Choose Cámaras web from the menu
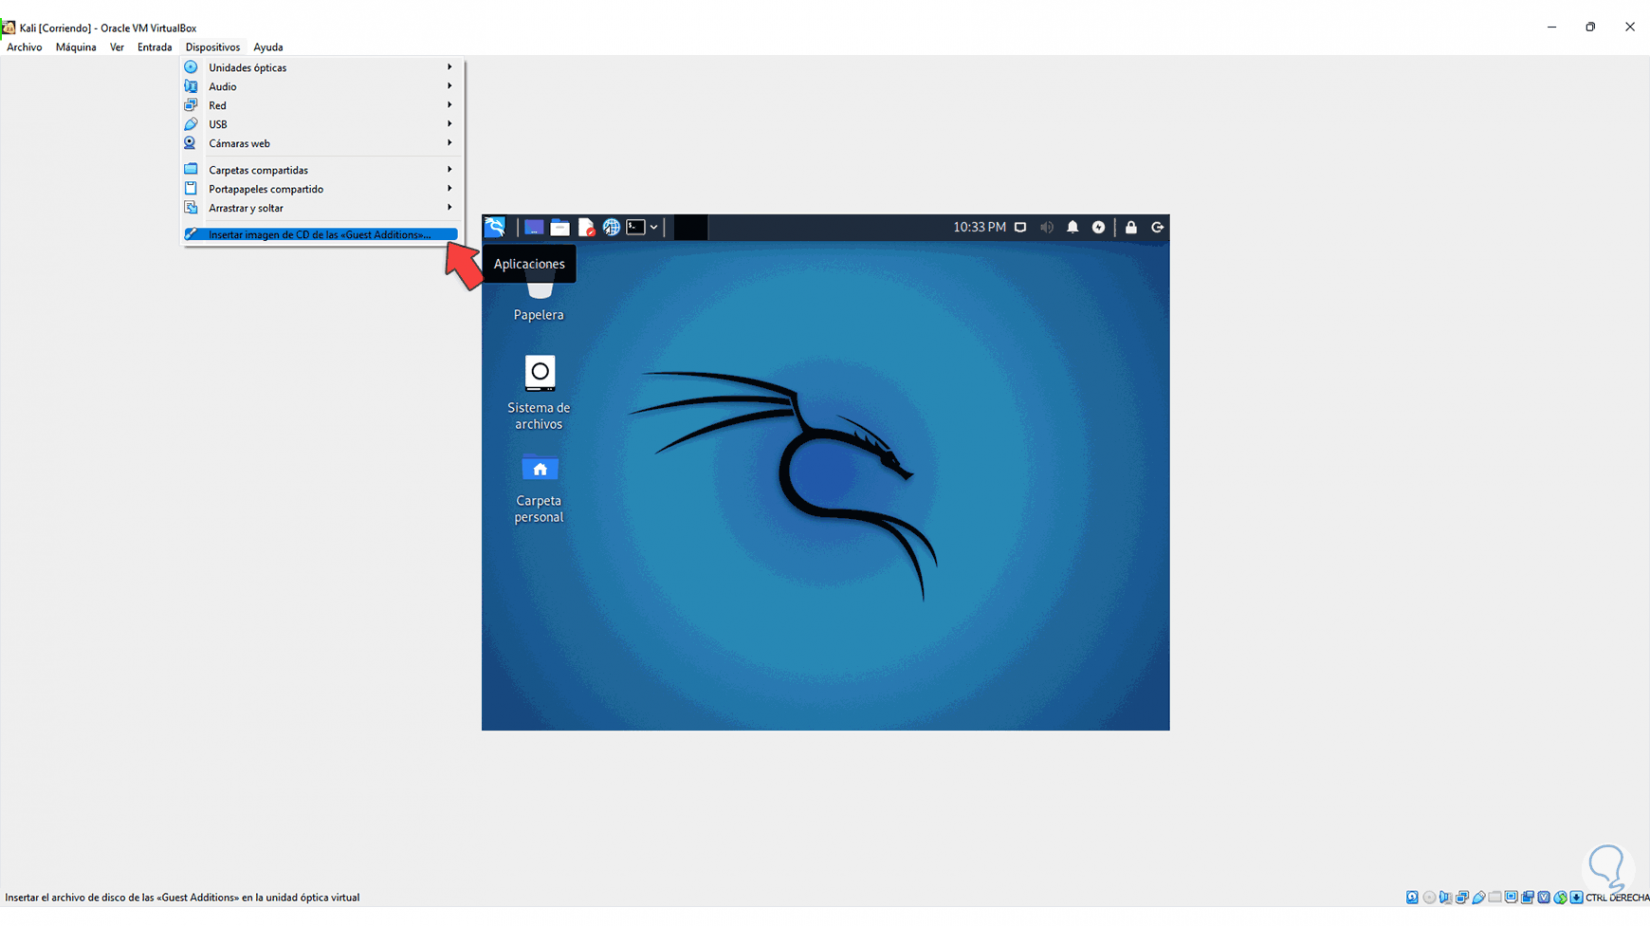 (321, 143)
